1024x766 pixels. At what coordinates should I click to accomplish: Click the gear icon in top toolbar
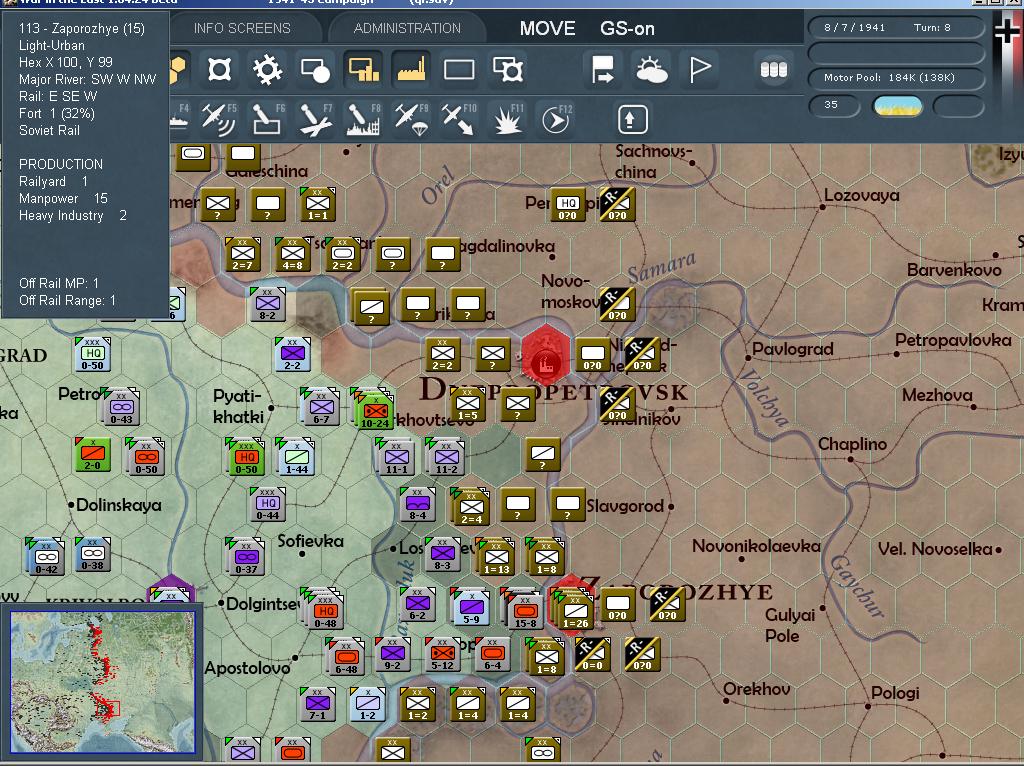point(268,69)
